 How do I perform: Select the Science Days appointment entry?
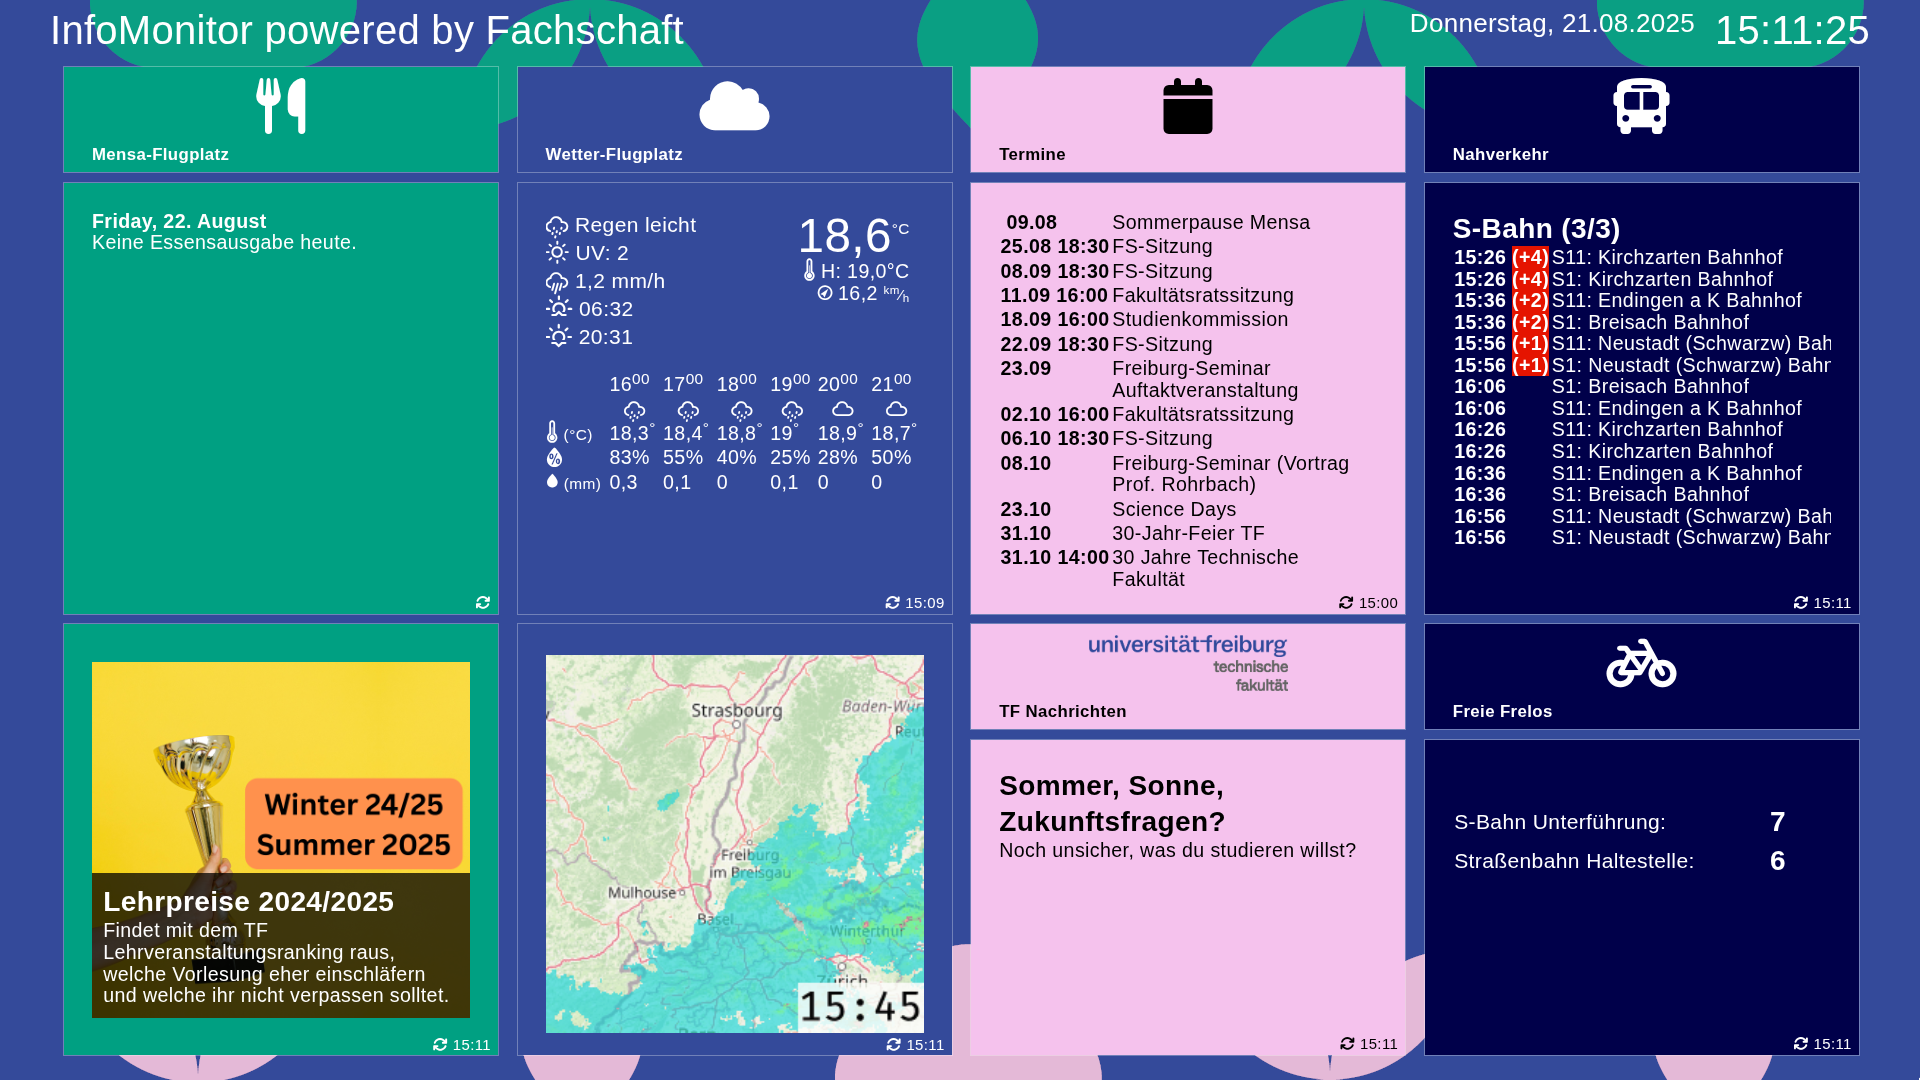coord(1173,509)
